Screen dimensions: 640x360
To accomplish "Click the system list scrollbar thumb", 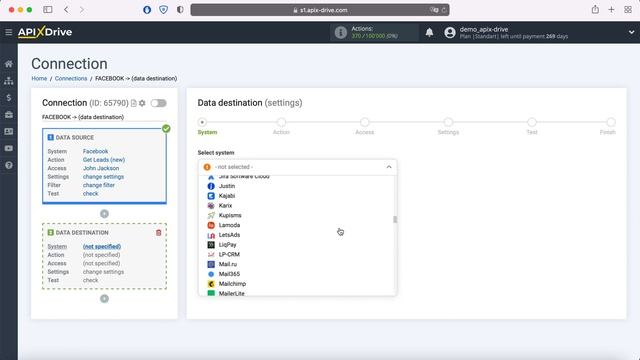I will tap(395, 220).
